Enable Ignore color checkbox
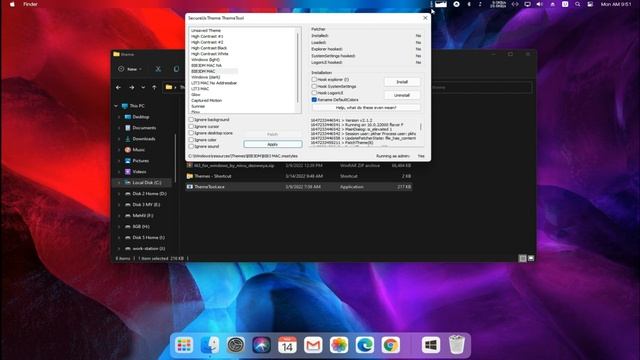This screenshot has width=640, height=360. 191,140
